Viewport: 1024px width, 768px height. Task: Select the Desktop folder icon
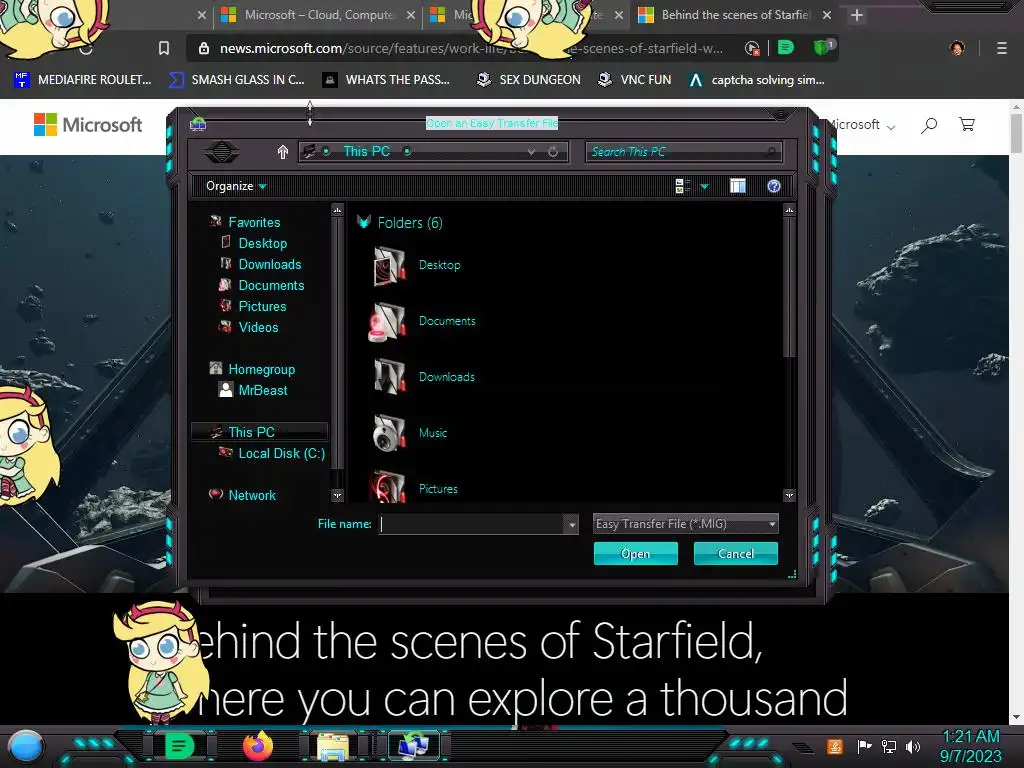389,265
